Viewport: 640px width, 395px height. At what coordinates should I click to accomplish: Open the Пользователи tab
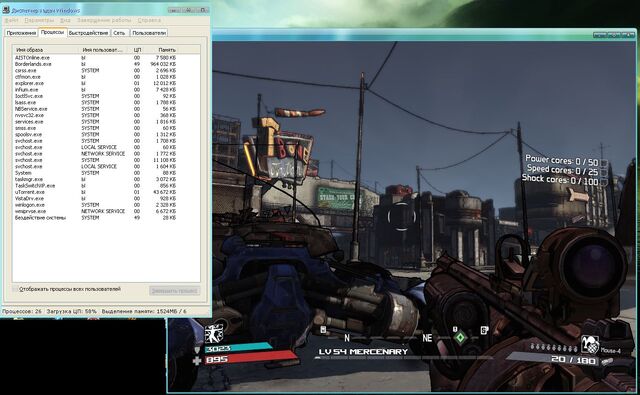pos(149,33)
